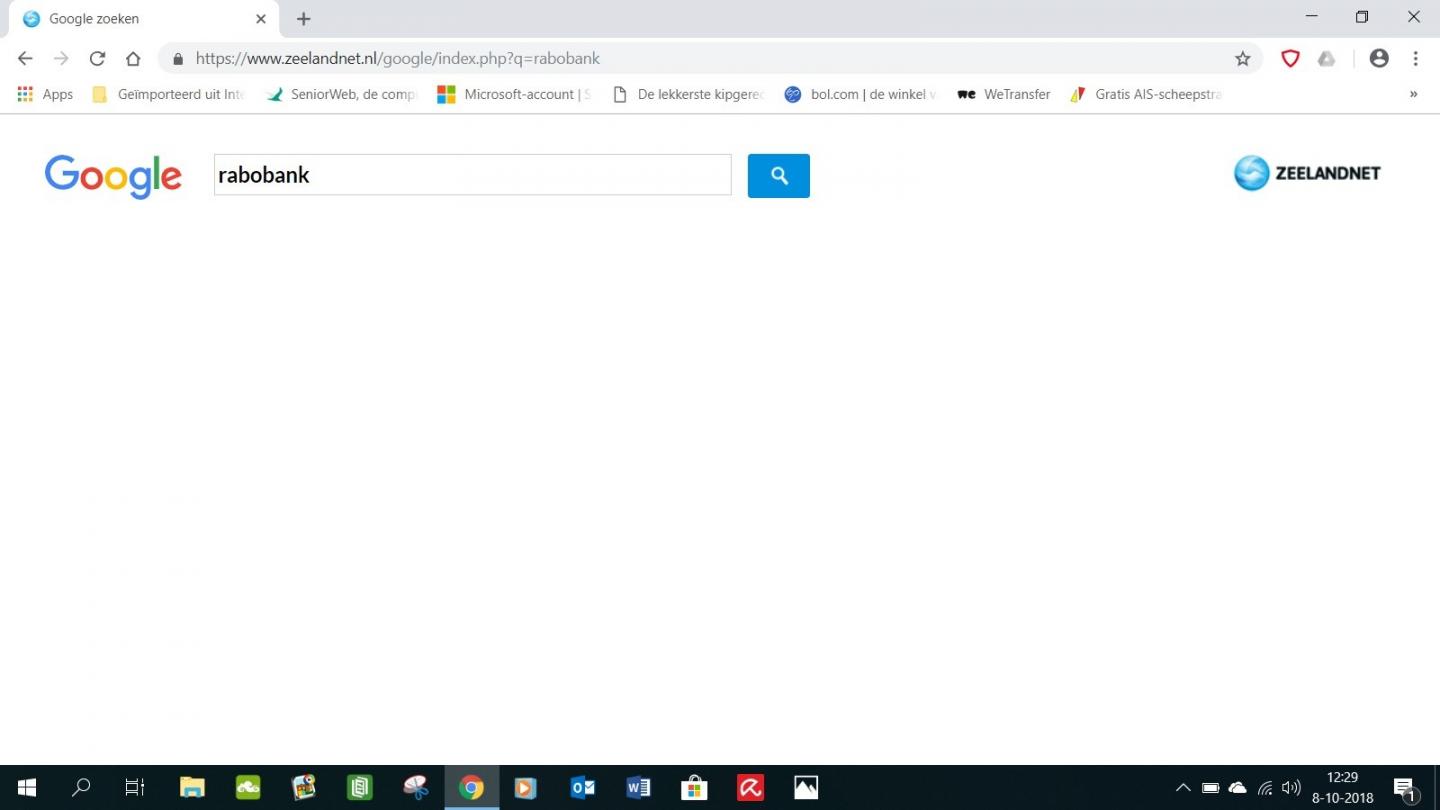1440x810 pixels.
Task: Click the volume speaker tray icon
Action: 1291,788
